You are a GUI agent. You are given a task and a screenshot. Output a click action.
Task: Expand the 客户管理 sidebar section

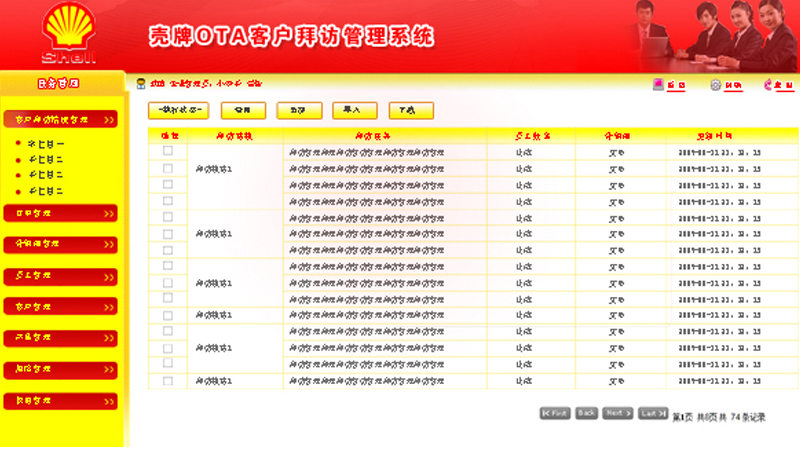[x=60, y=307]
